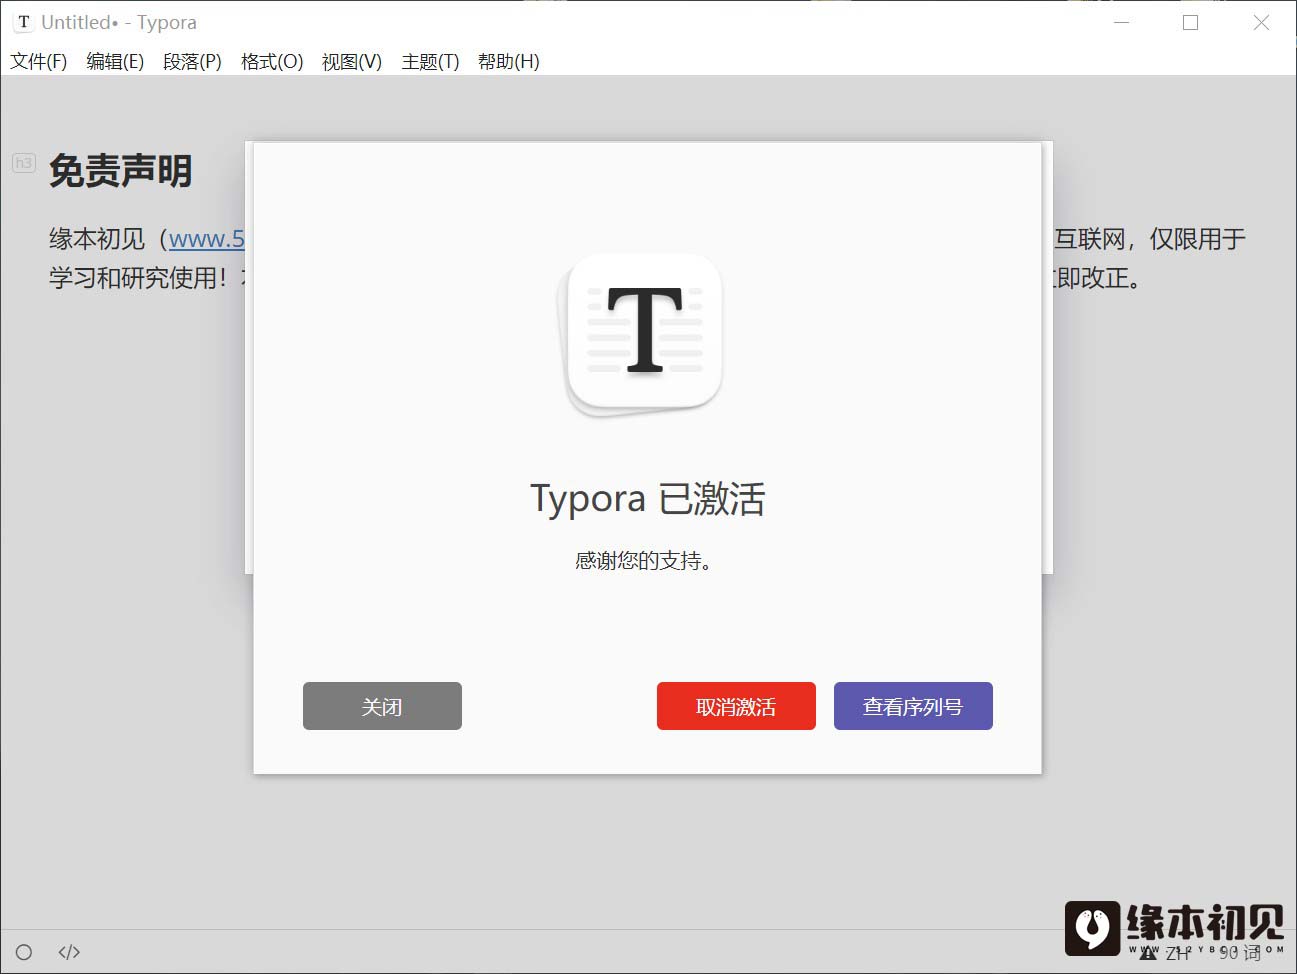Image resolution: width=1297 pixels, height=974 pixels.
Task: Toggle the sidebar with the circle icon
Action: (x=24, y=952)
